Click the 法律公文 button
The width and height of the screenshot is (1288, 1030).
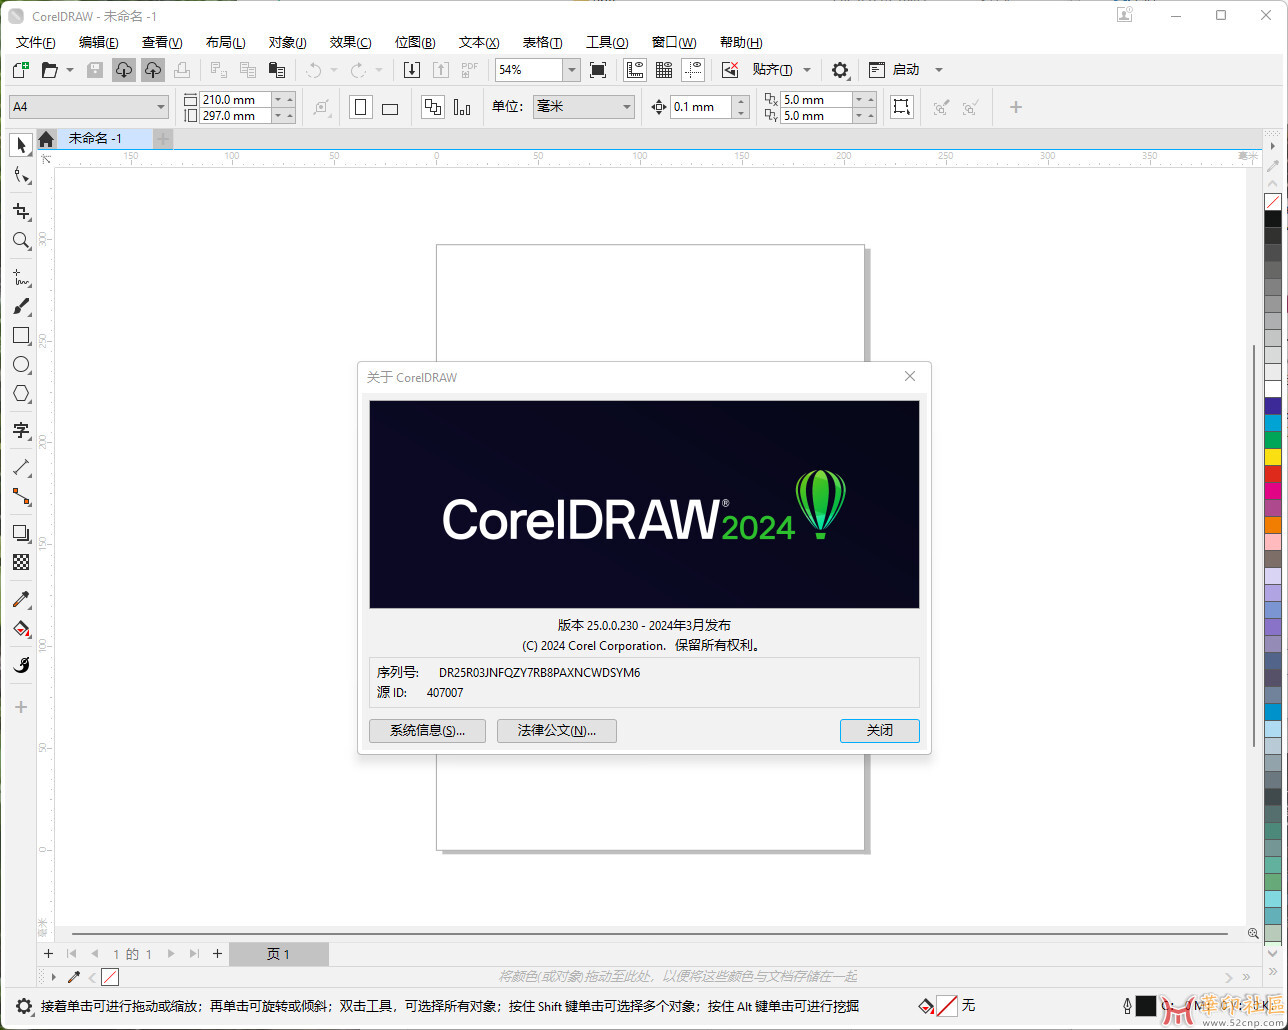tap(556, 731)
